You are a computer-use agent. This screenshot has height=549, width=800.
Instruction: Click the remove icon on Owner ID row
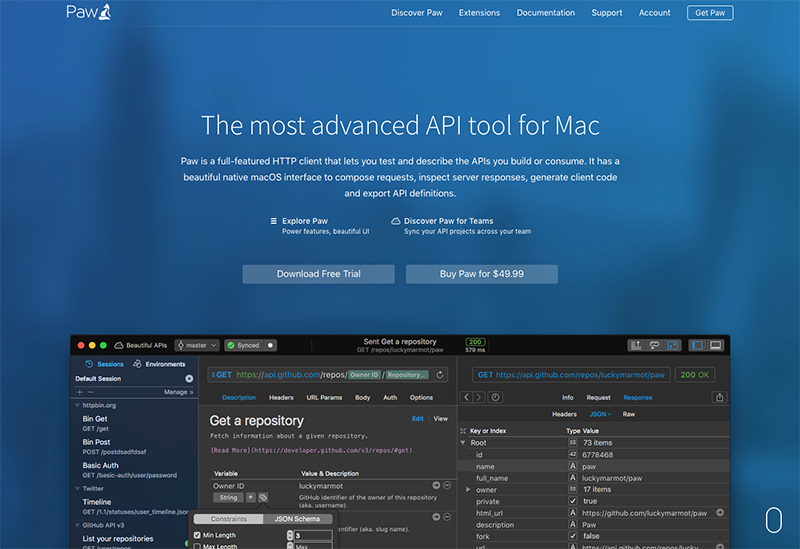click(x=447, y=486)
